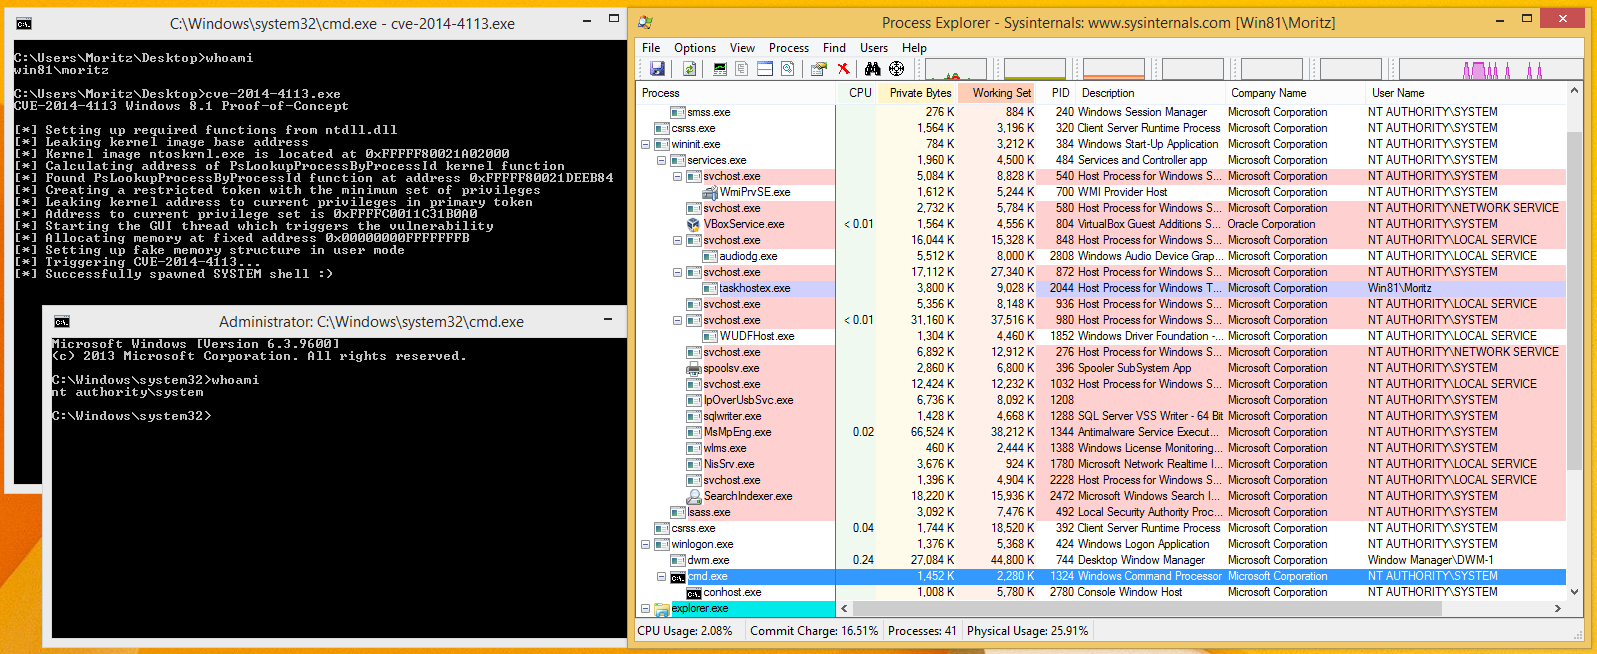Click the audiodg.exe process icon

pos(711,256)
